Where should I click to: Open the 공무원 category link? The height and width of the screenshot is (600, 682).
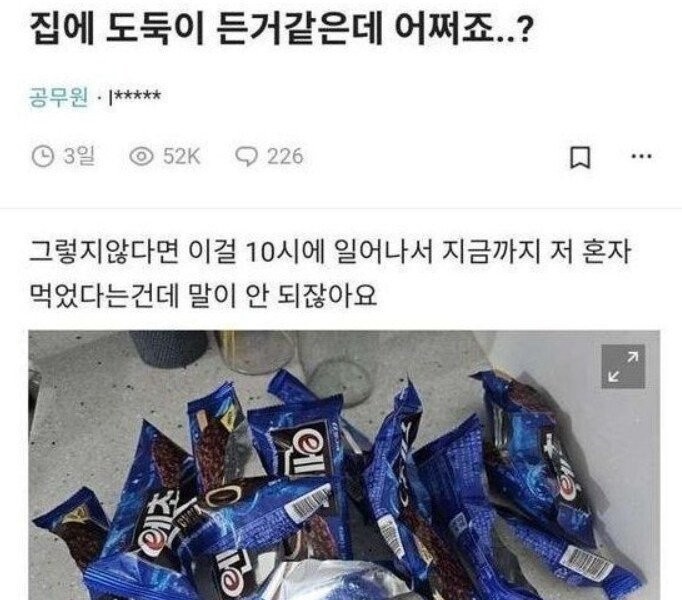tap(59, 97)
